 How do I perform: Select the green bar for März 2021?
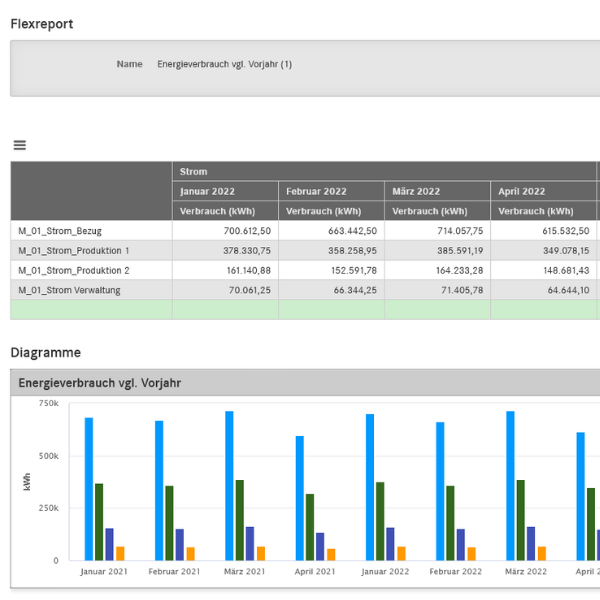[x=240, y=520]
